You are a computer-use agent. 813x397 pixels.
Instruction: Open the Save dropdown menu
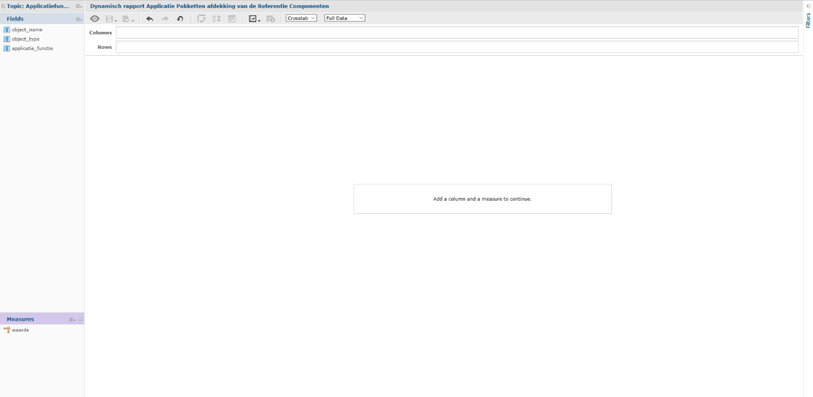click(111, 19)
